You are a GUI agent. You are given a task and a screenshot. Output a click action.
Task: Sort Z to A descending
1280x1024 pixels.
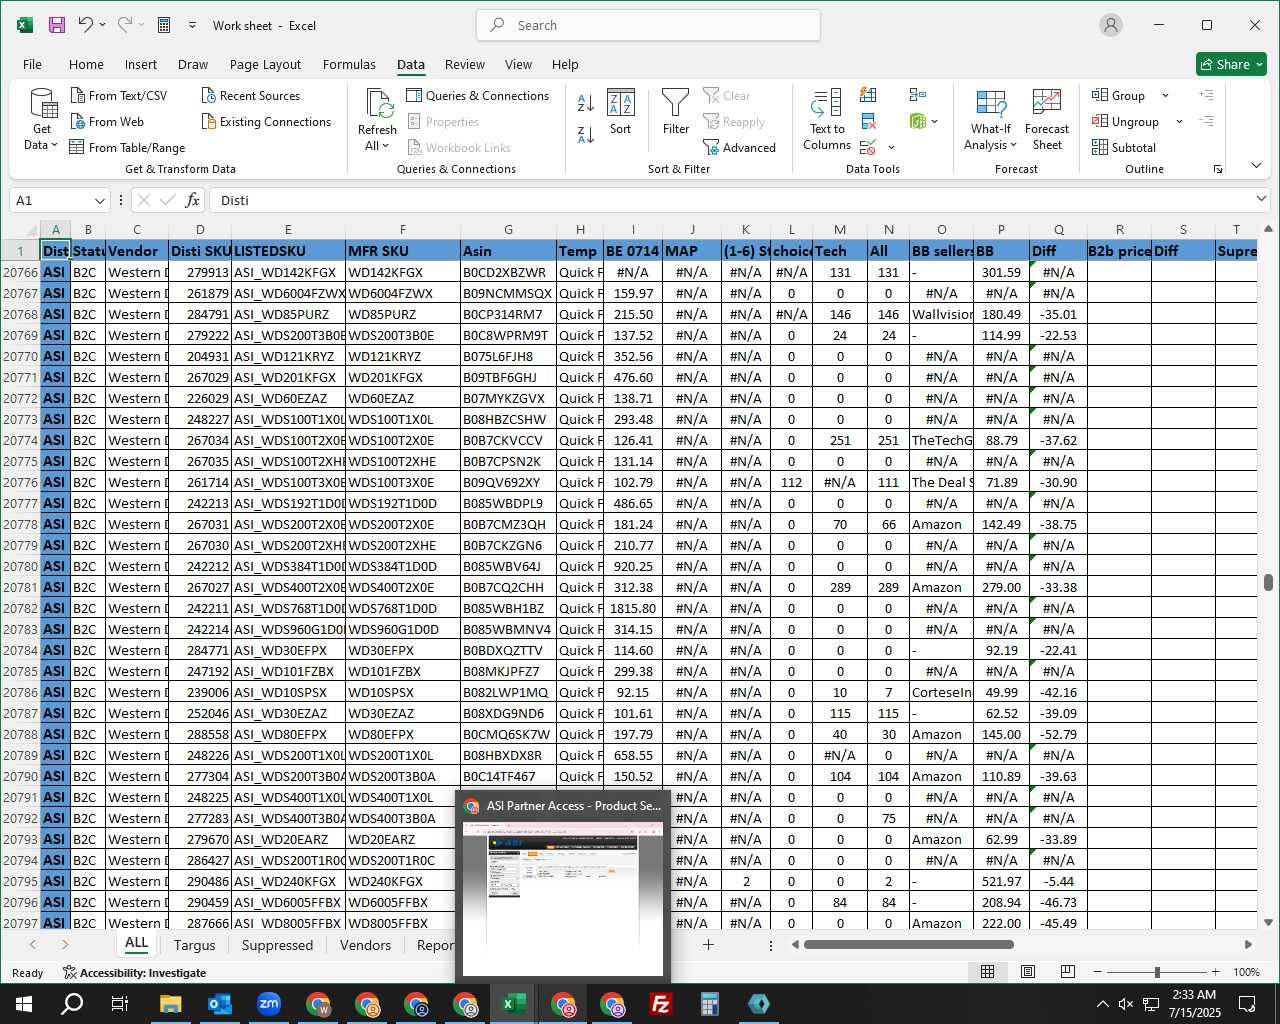pos(586,133)
